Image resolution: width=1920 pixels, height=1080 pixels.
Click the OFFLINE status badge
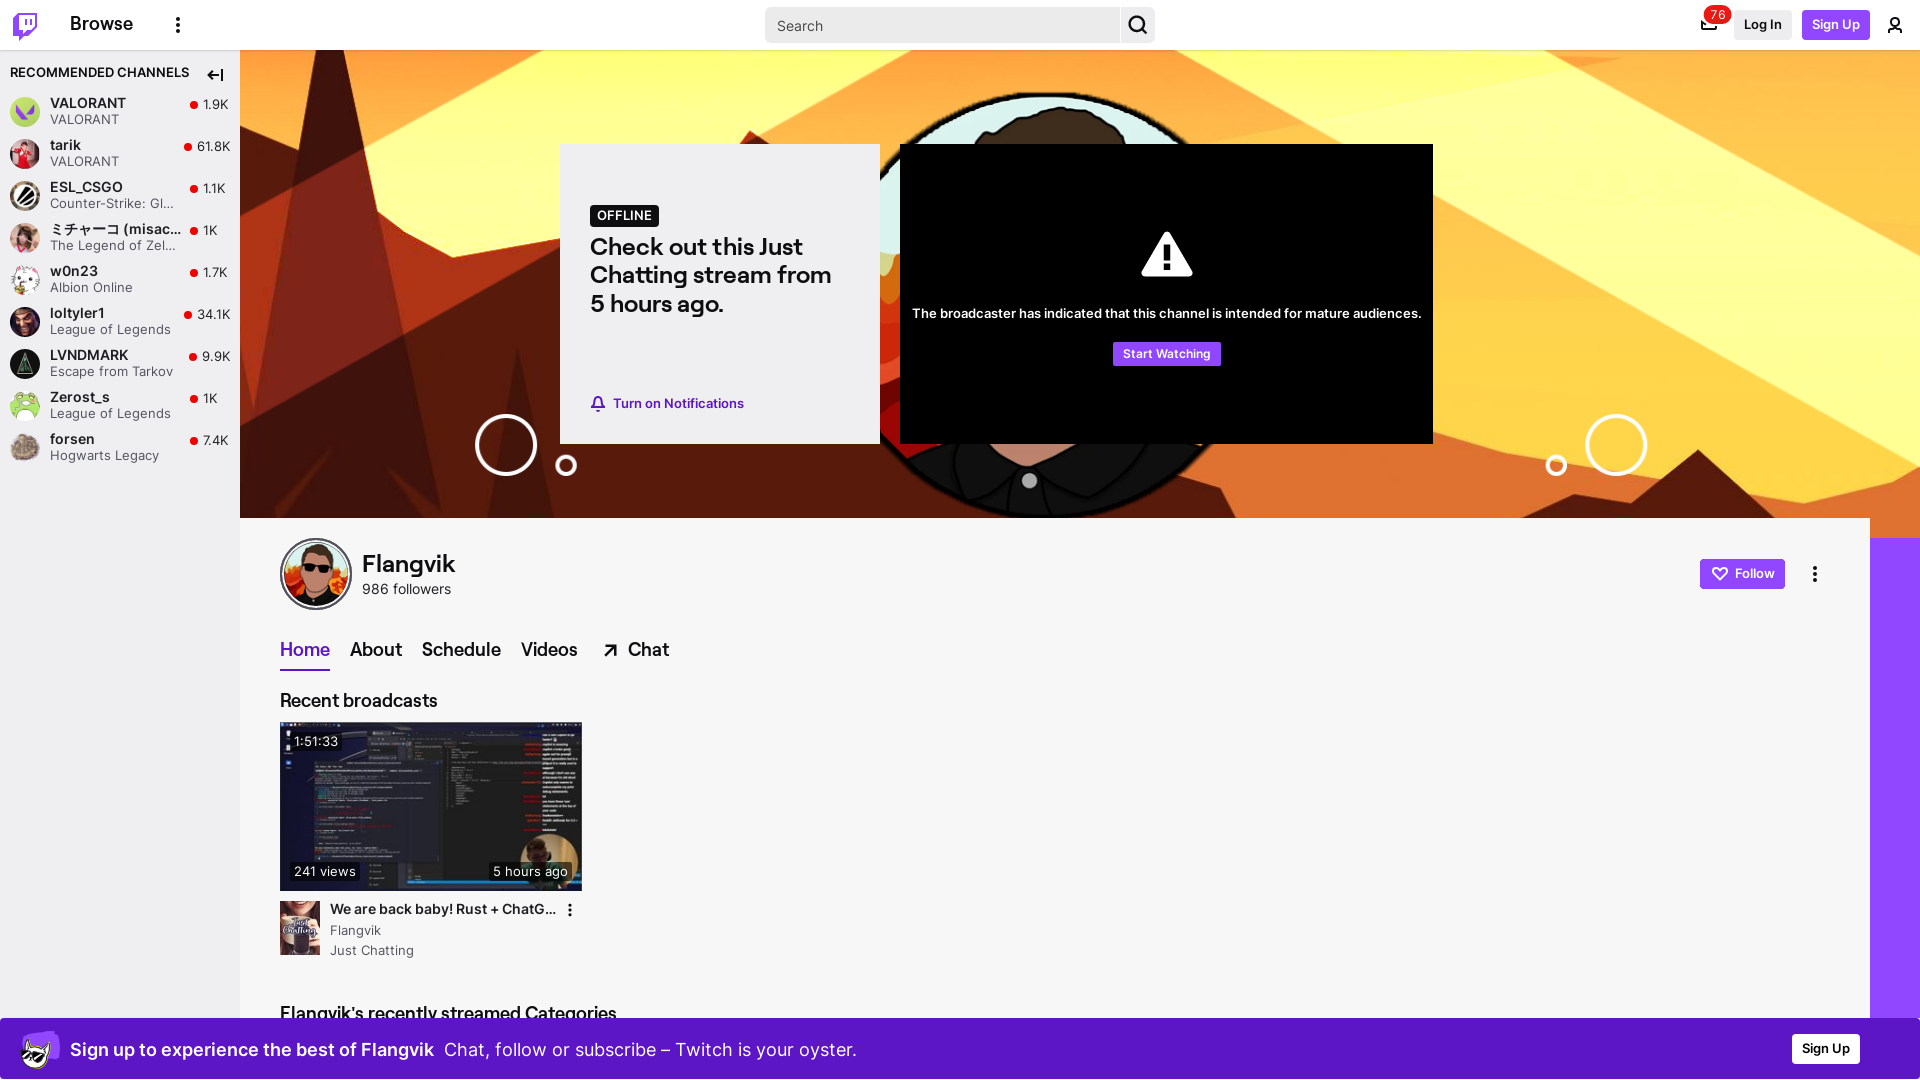(x=624, y=216)
